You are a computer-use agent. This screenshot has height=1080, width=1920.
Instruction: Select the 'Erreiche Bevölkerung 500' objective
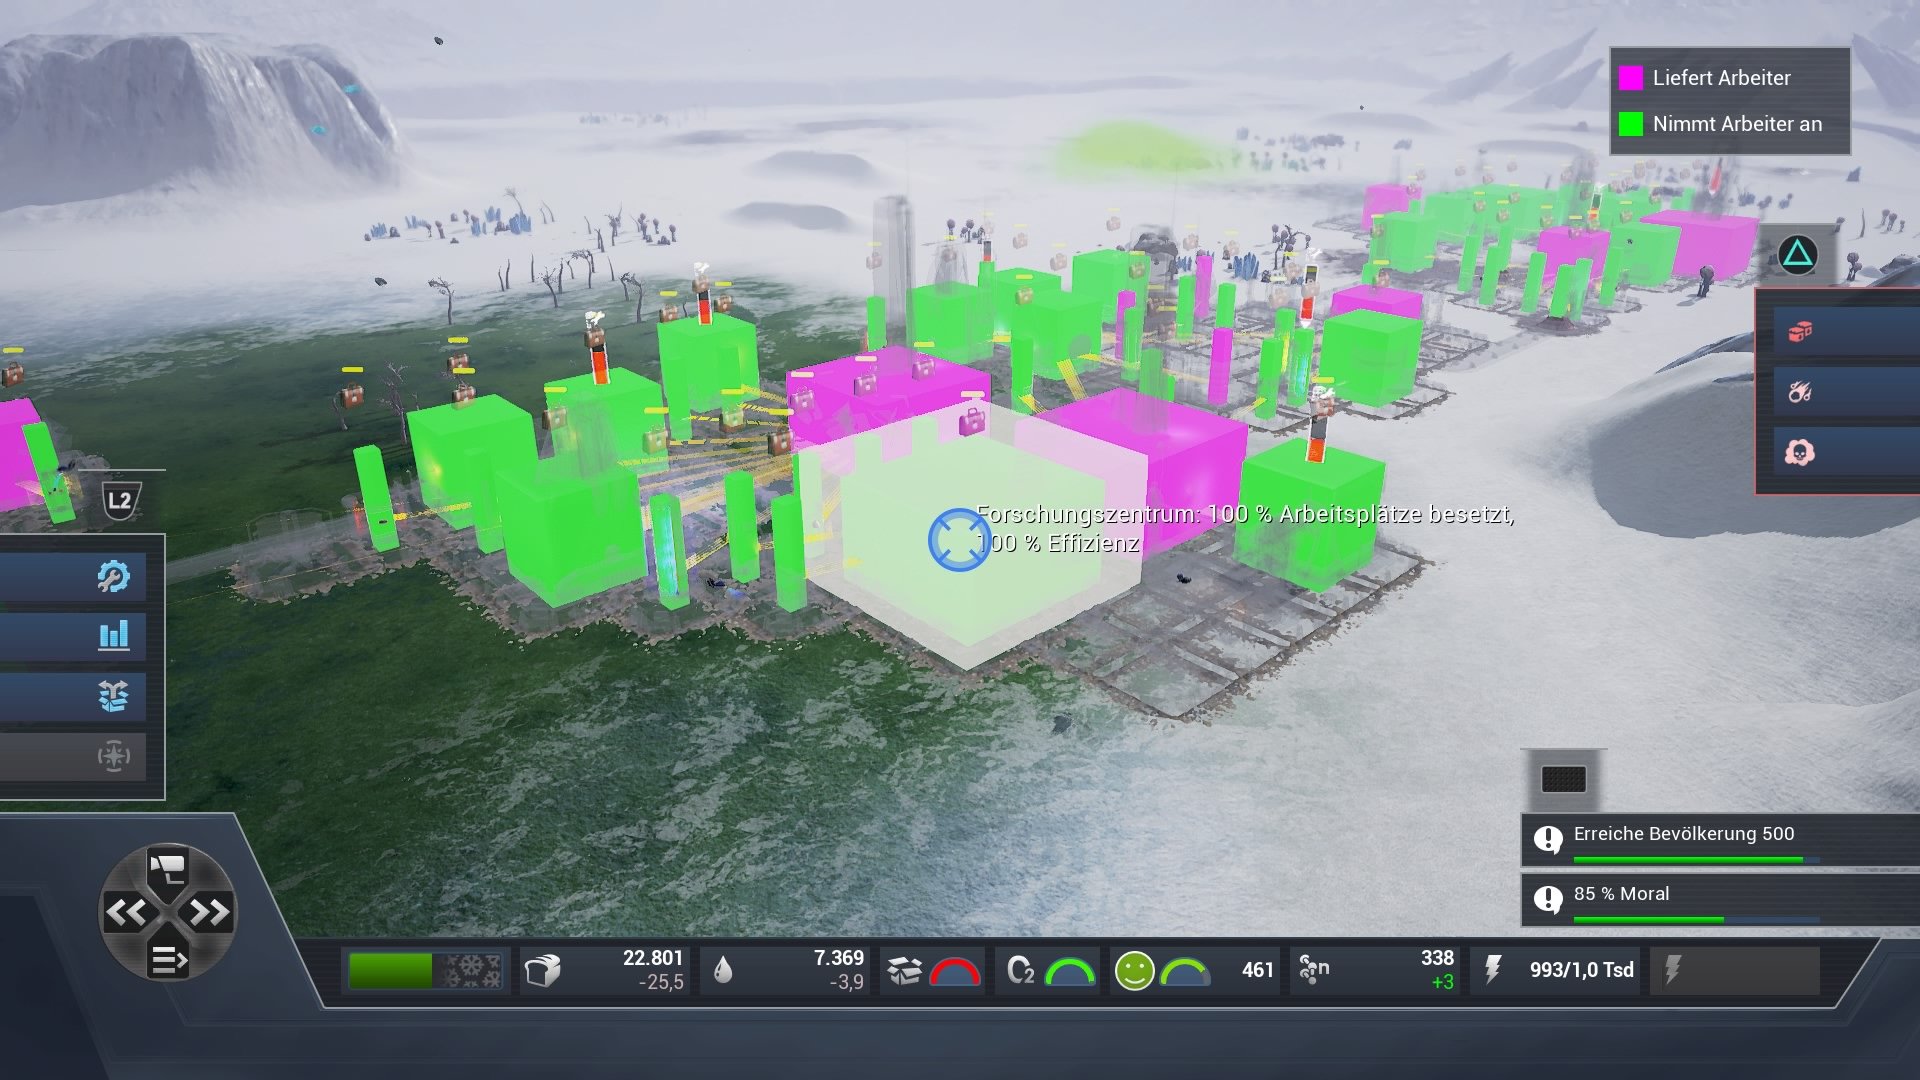[1684, 834]
